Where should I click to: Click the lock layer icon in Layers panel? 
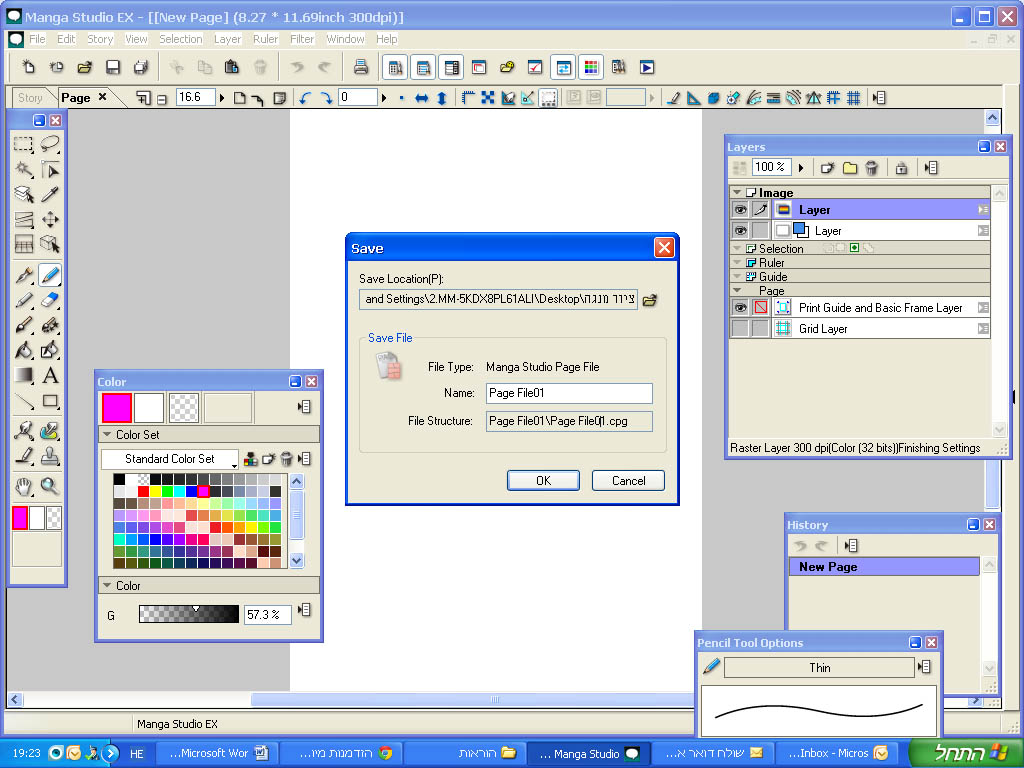tap(901, 168)
